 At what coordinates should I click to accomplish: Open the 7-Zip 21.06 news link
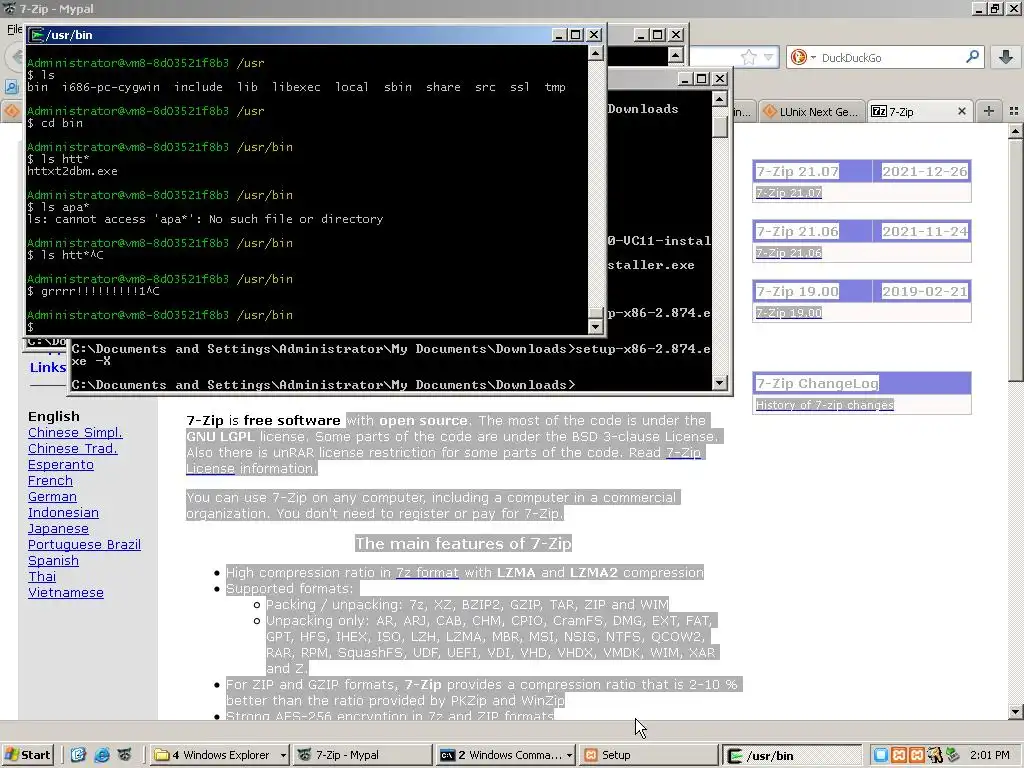[x=788, y=253]
